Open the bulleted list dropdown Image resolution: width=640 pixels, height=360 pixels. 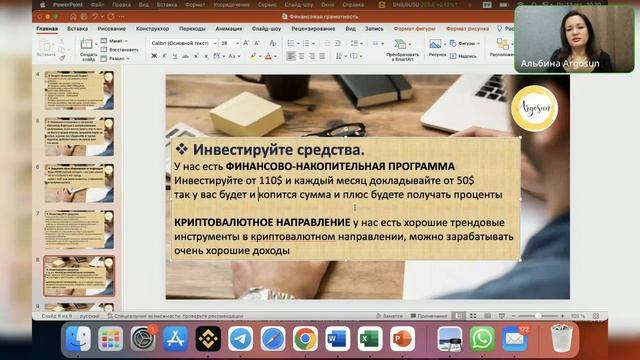click(x=298, y=43)
